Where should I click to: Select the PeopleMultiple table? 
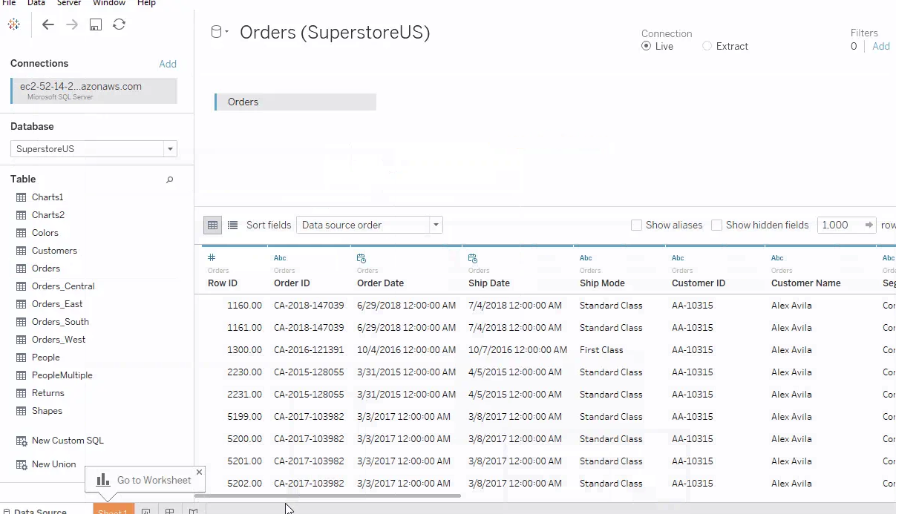[x=62, y=375]
